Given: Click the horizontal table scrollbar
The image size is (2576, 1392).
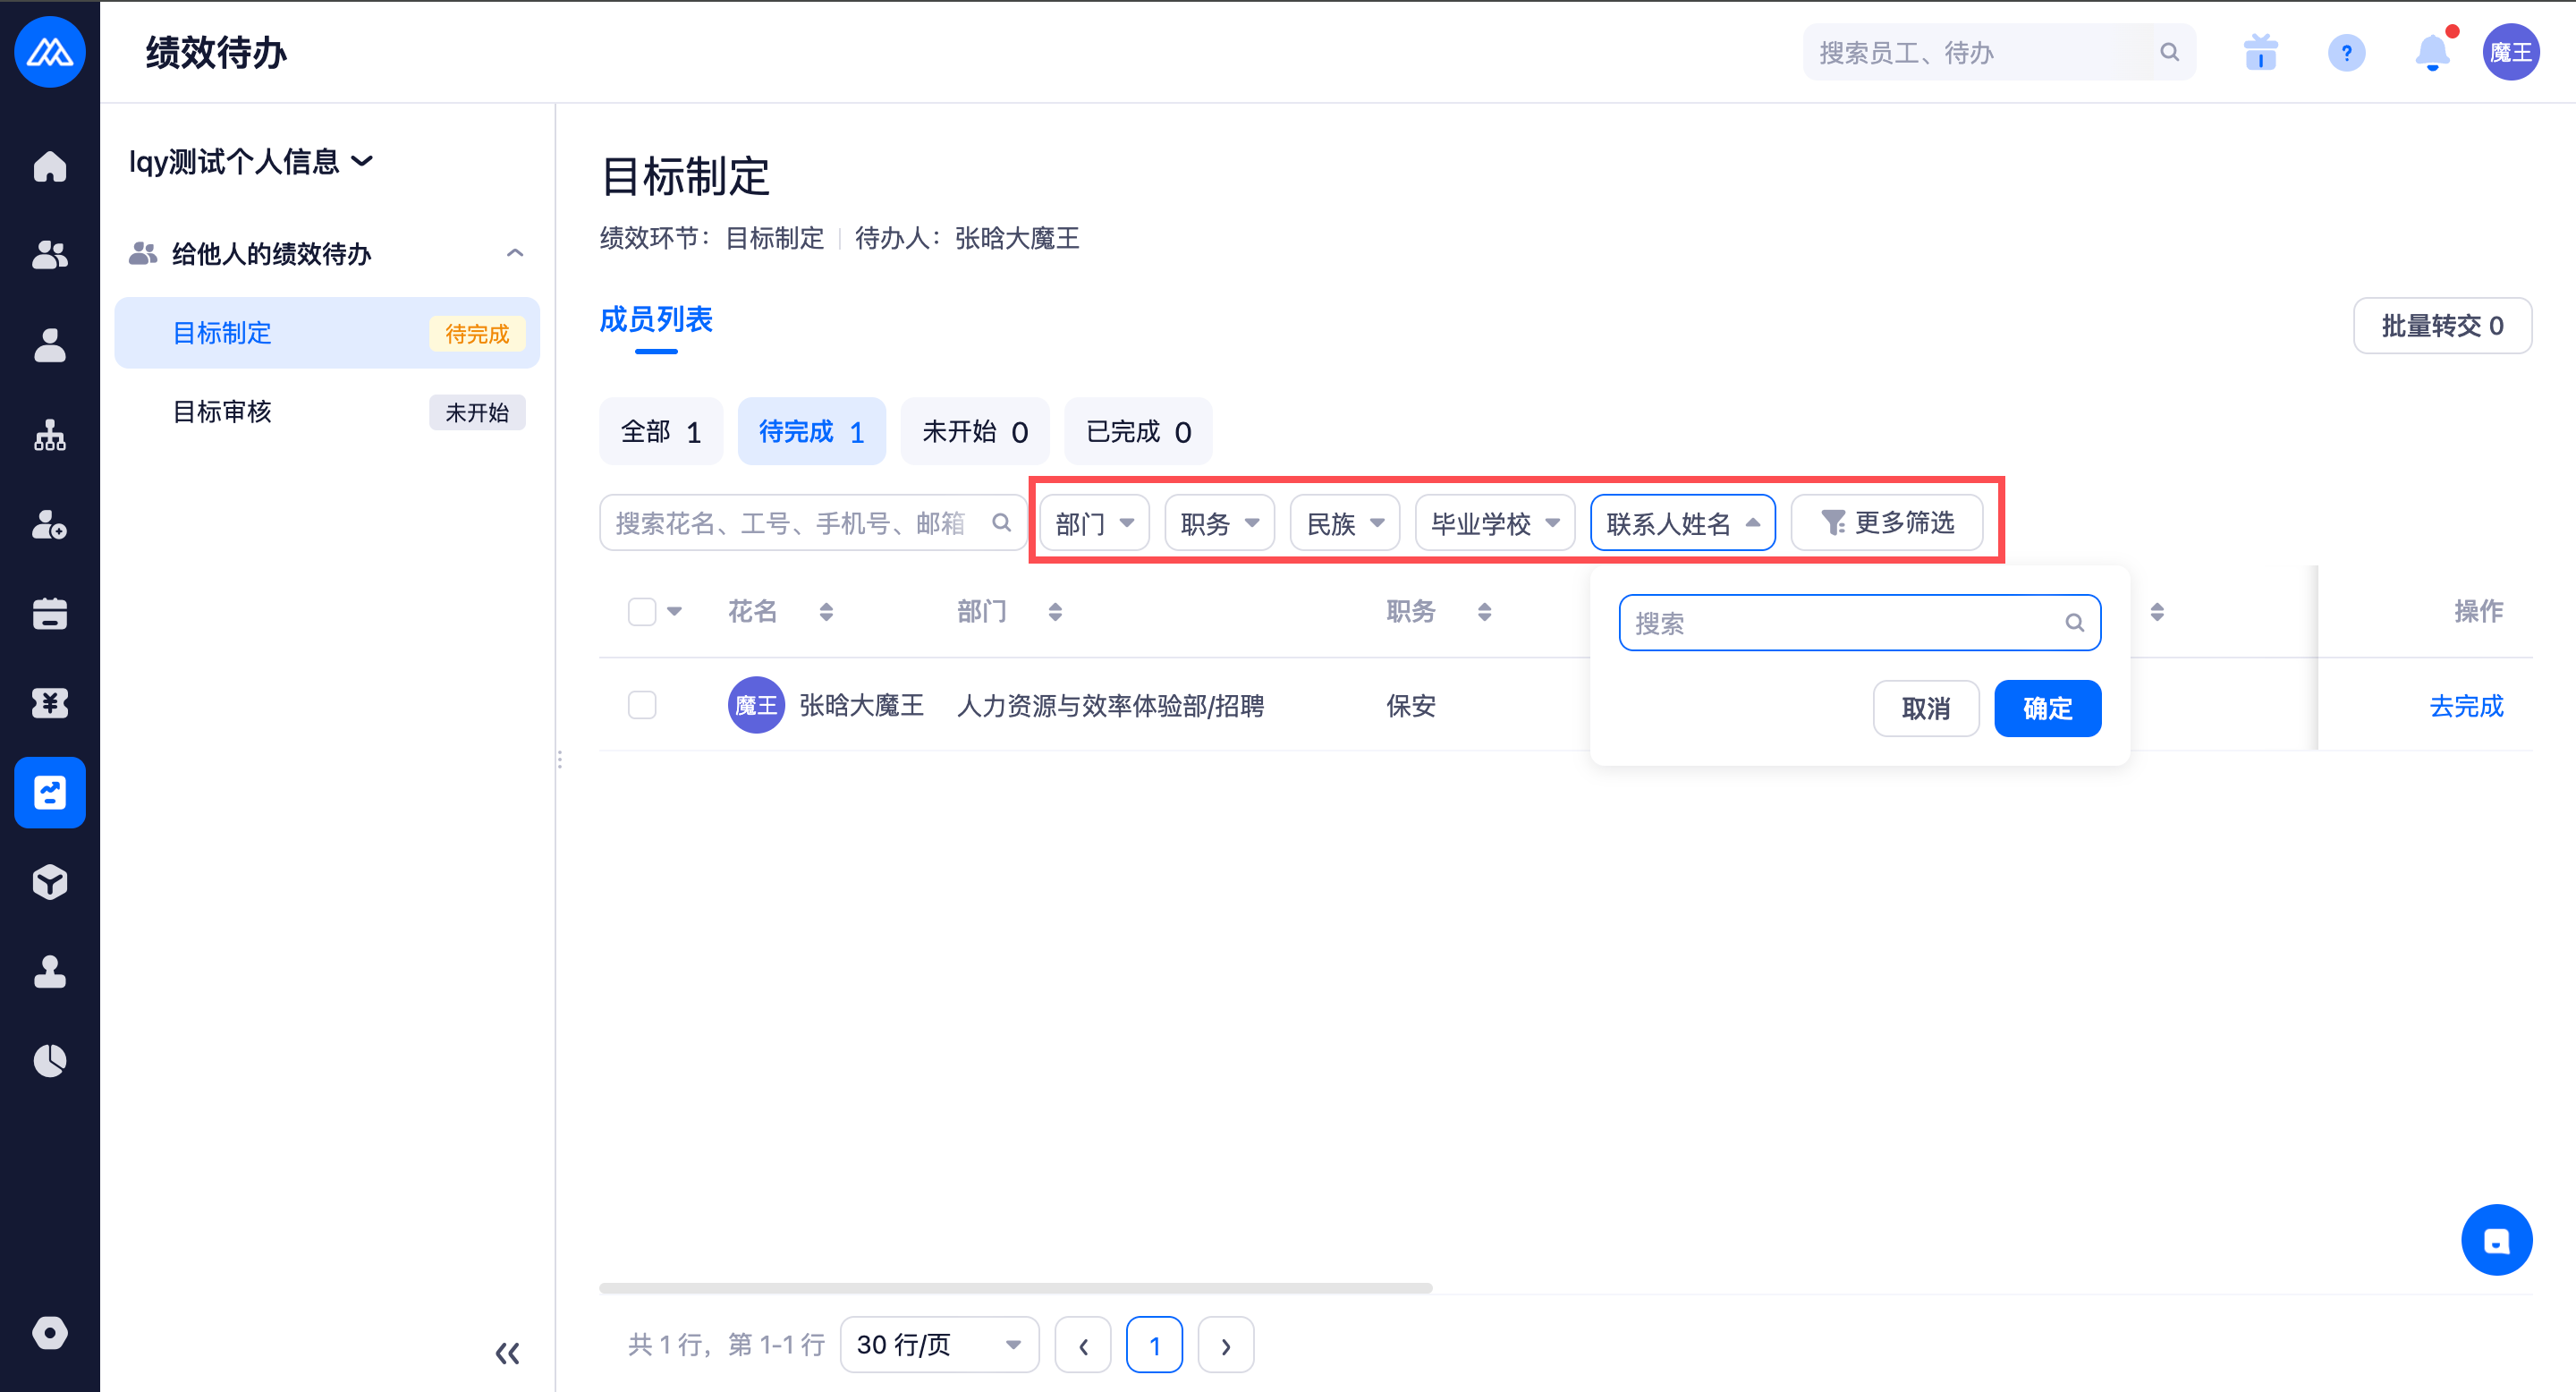Looking at the screenshot, I should [x=1015, y=1288].
